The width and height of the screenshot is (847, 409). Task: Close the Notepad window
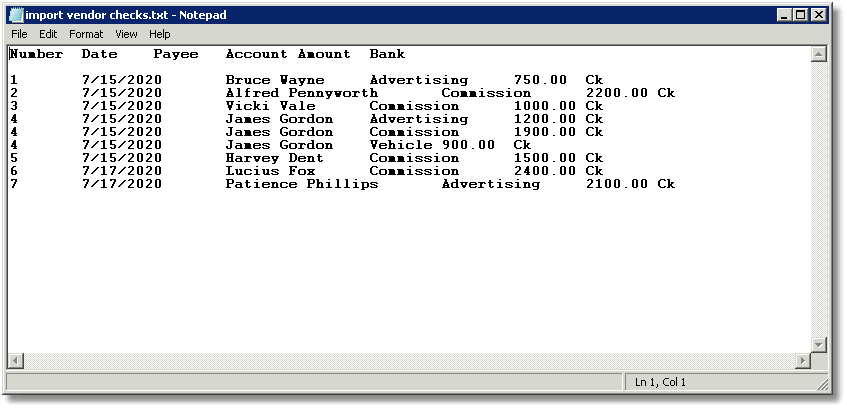pyautogui.click(x=819, y=15)
